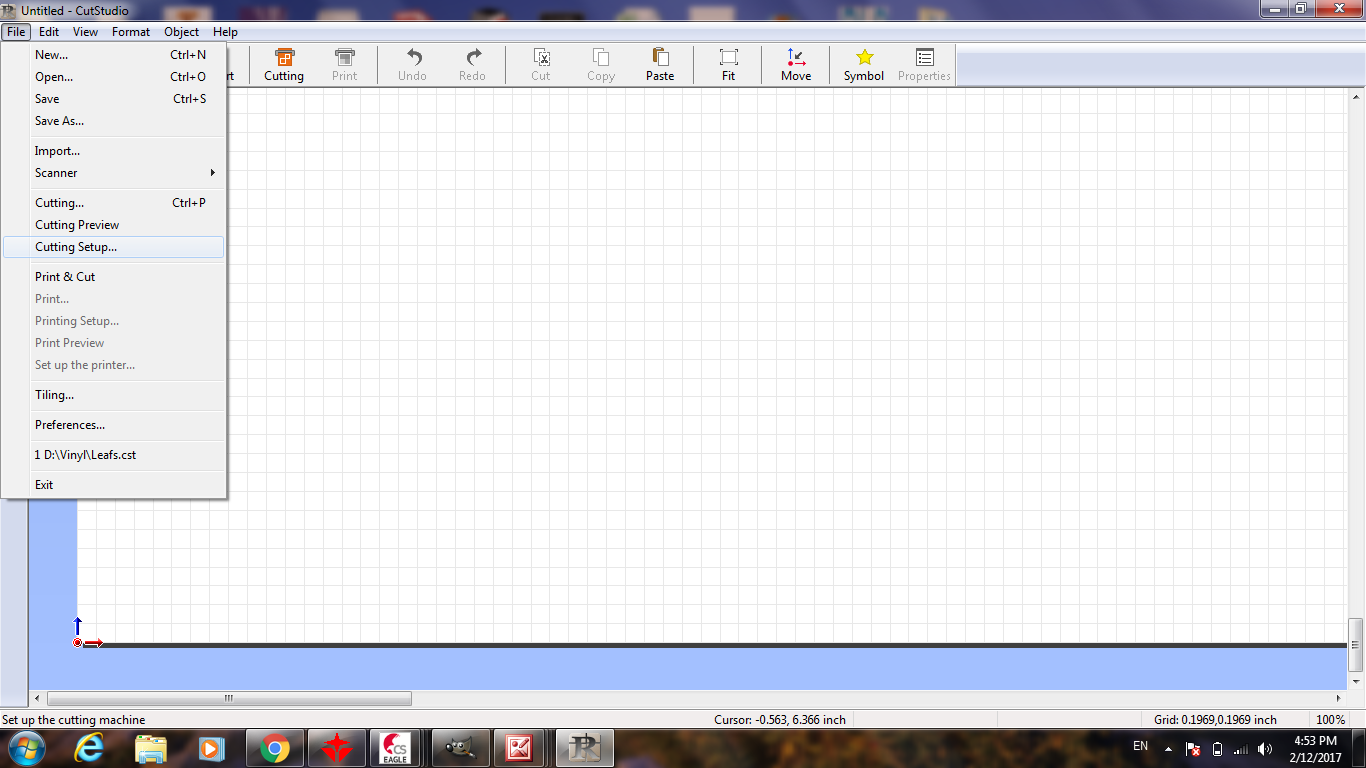Click the Cutting toolbar icon

[x=284, y=65]
